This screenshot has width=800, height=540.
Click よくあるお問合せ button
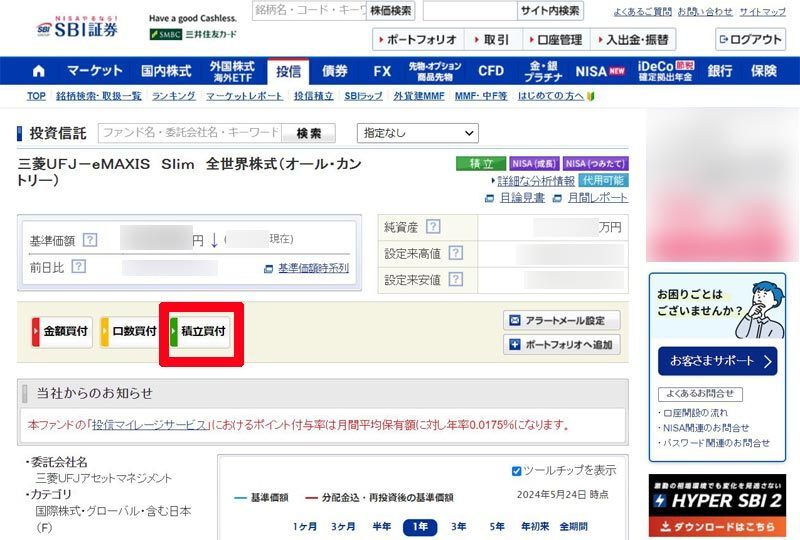point(700,394)
